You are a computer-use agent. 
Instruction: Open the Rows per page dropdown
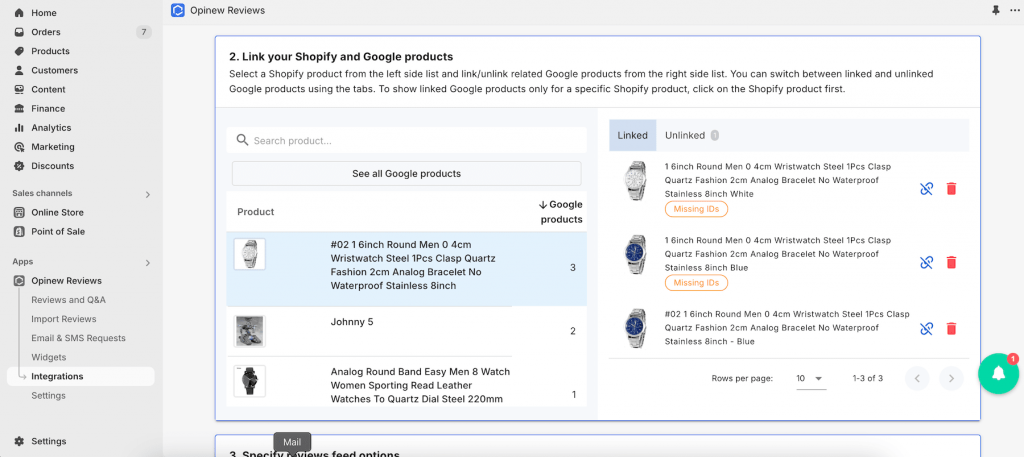click(810, 379)
